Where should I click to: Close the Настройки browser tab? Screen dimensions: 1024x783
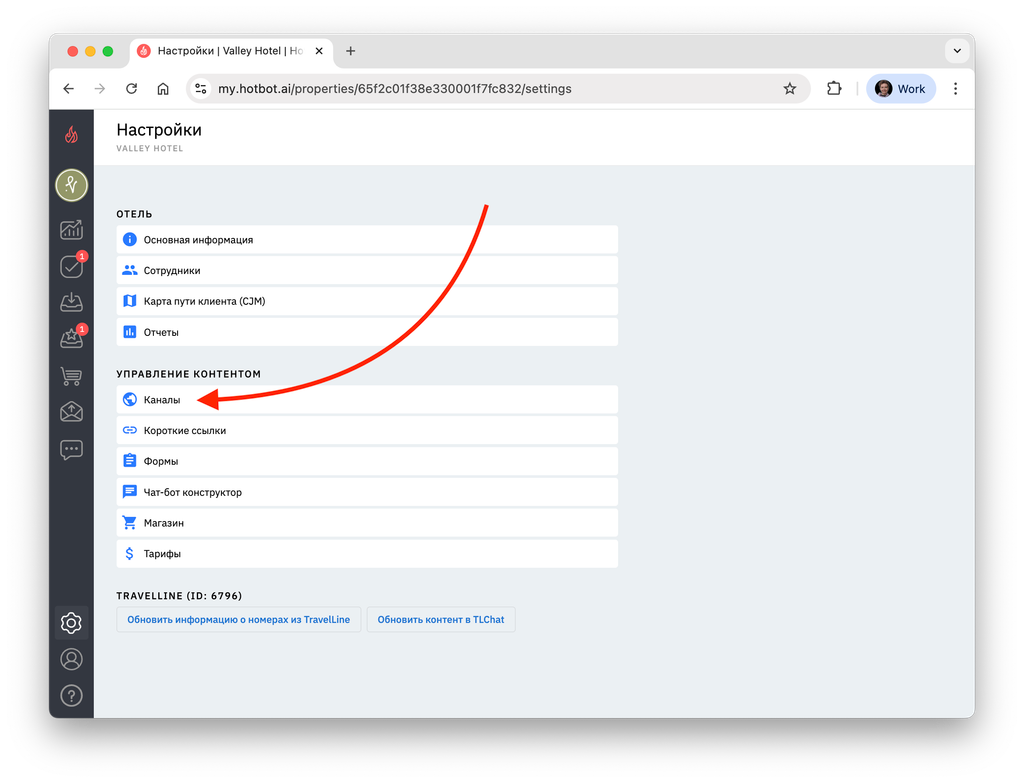pyautogui.click(x=319, y=51)
